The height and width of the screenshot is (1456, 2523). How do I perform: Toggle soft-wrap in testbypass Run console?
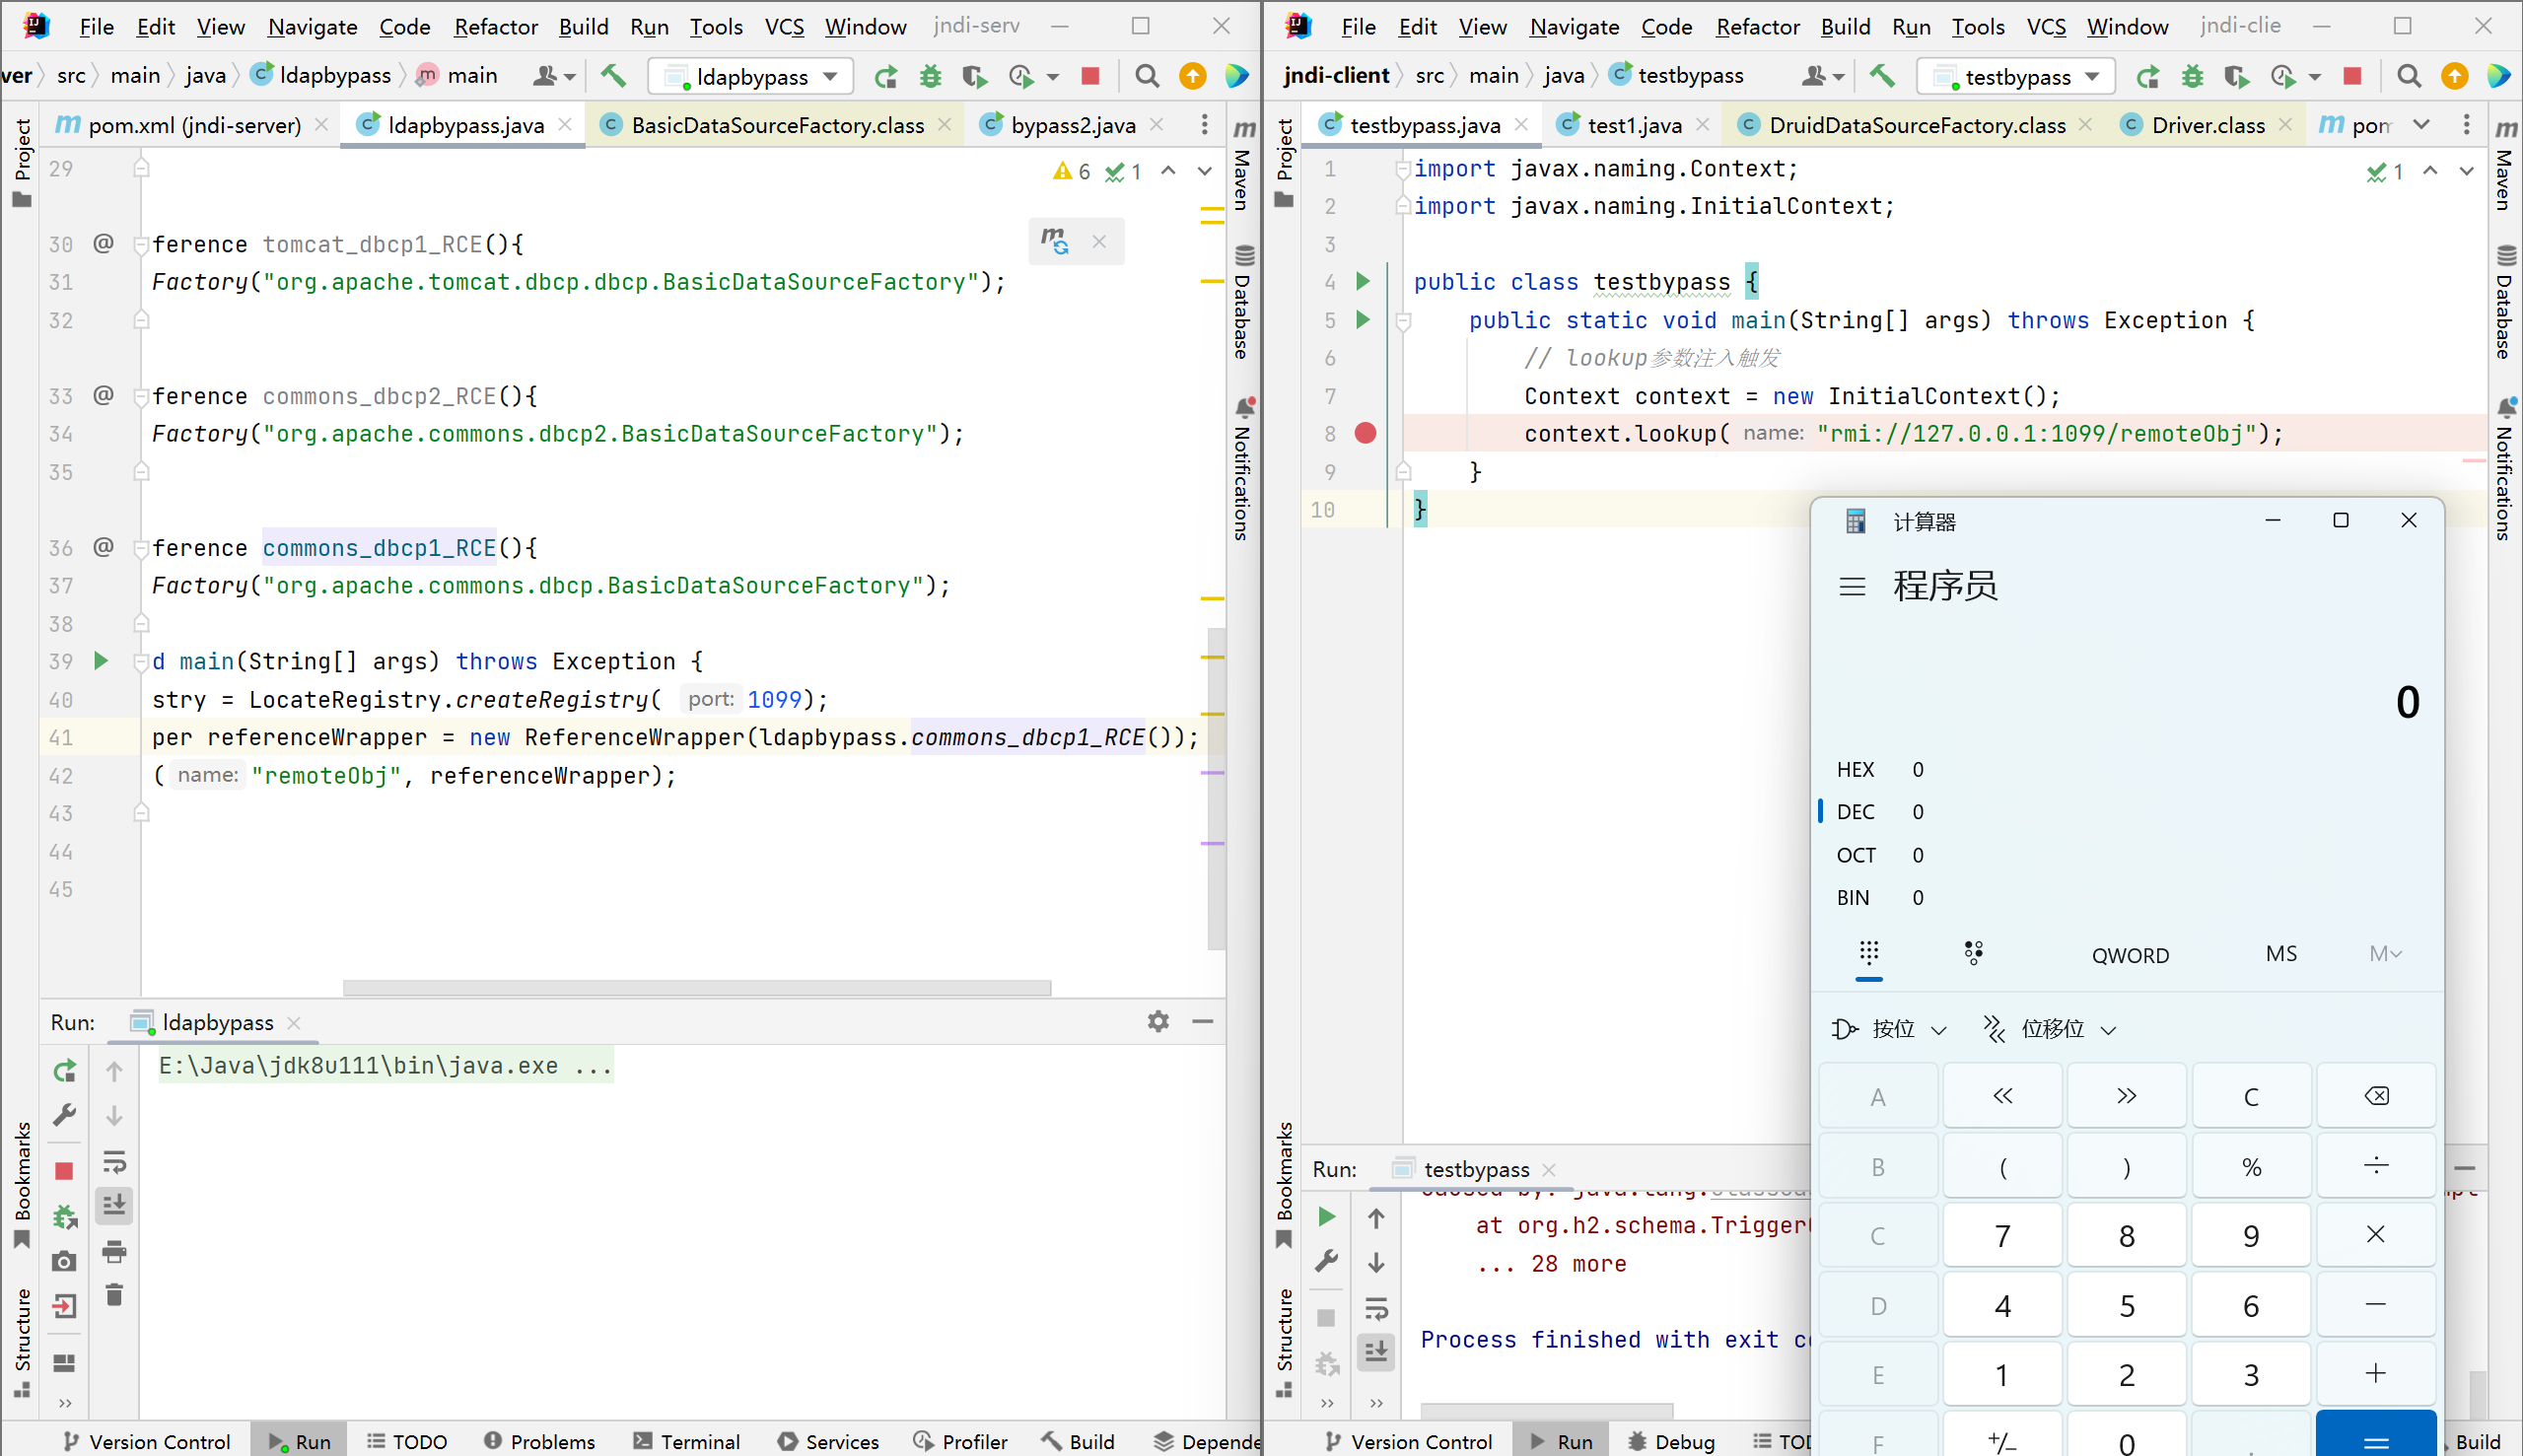(1376, 1308)
